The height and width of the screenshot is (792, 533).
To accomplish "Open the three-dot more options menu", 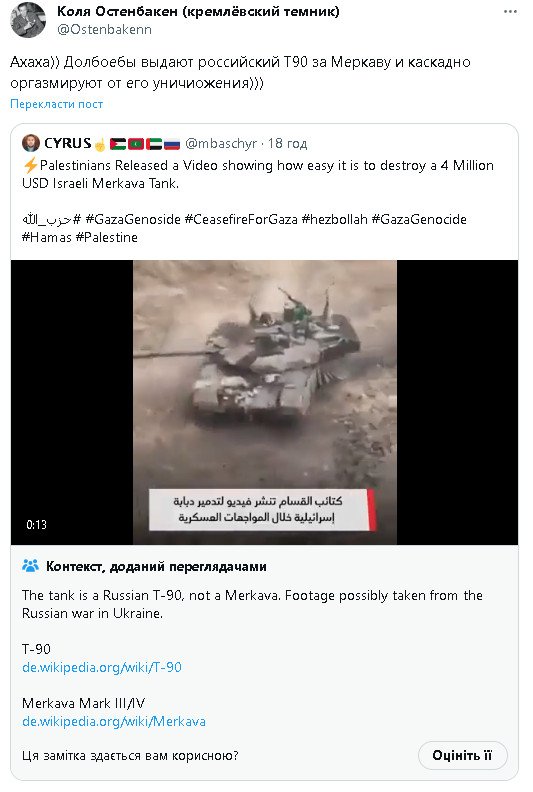I will click(x=510, y=12).
